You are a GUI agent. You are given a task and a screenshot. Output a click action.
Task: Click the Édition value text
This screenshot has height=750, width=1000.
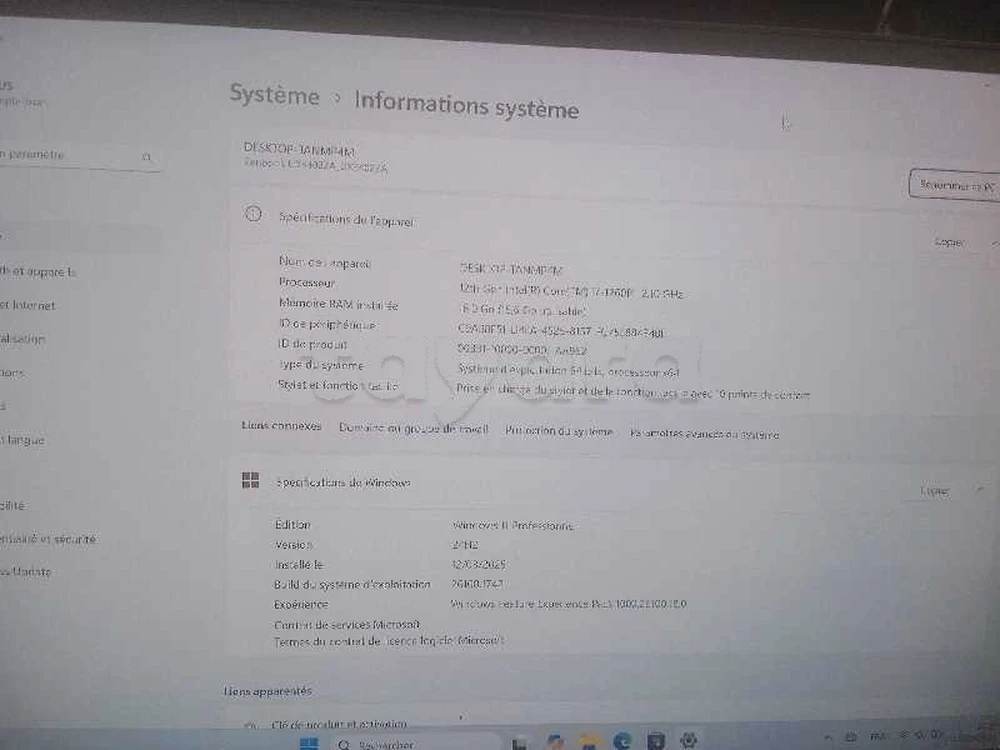pos(513,526)
